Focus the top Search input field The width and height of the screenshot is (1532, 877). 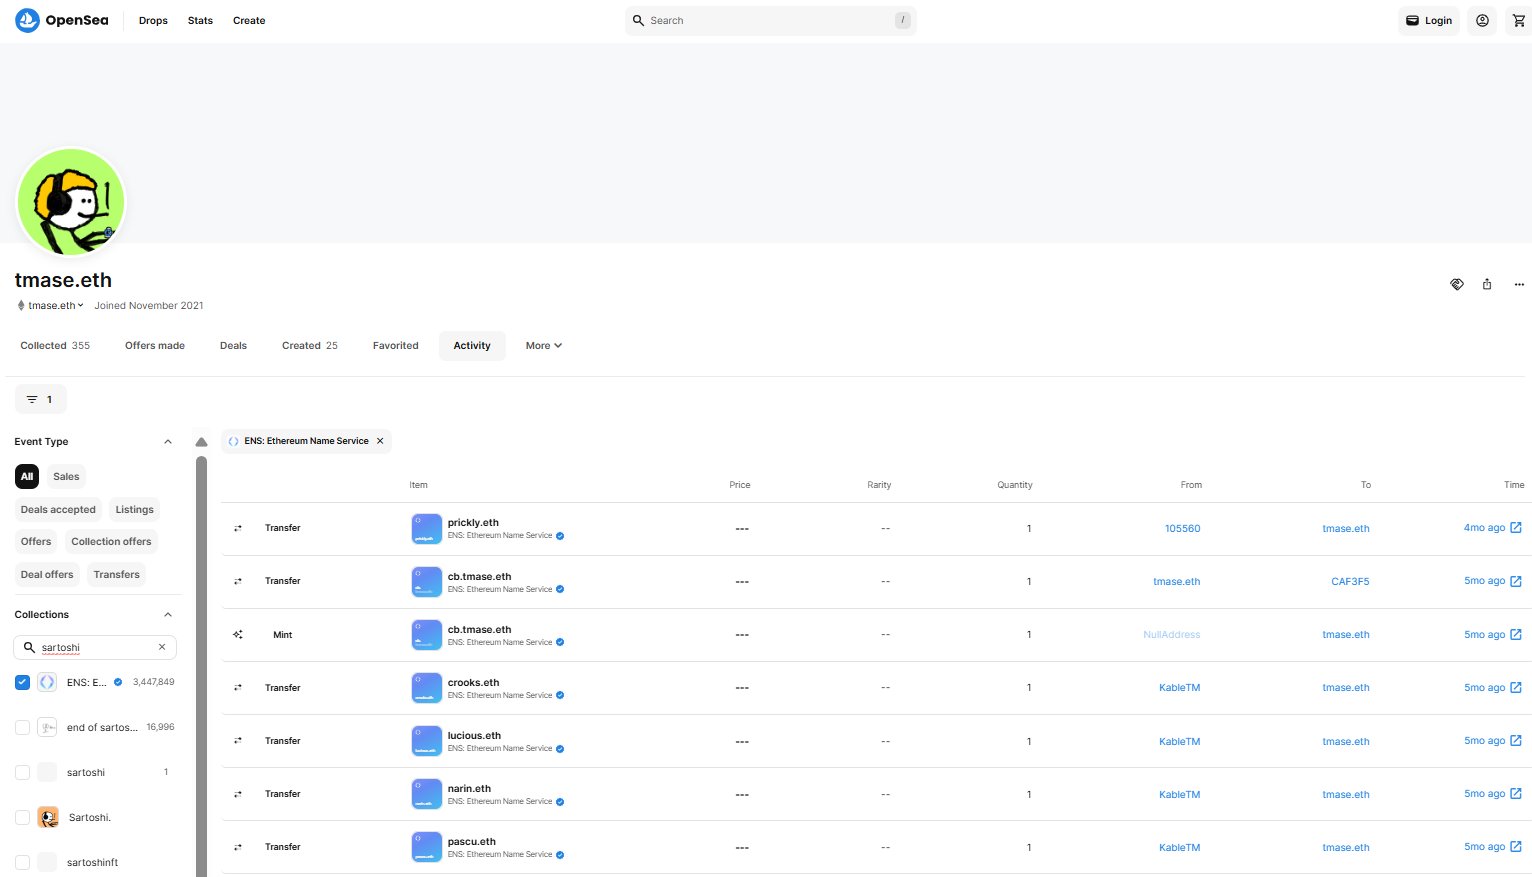(770, 20)
